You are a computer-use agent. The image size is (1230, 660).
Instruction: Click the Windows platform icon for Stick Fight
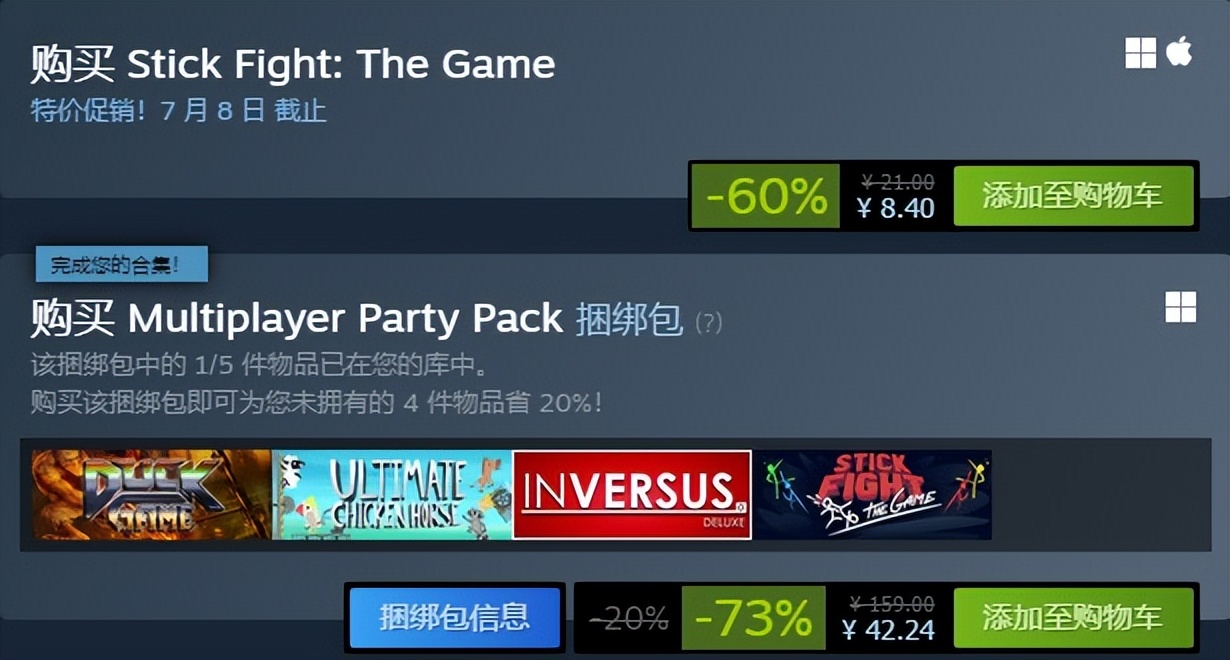coord(1140,53)
